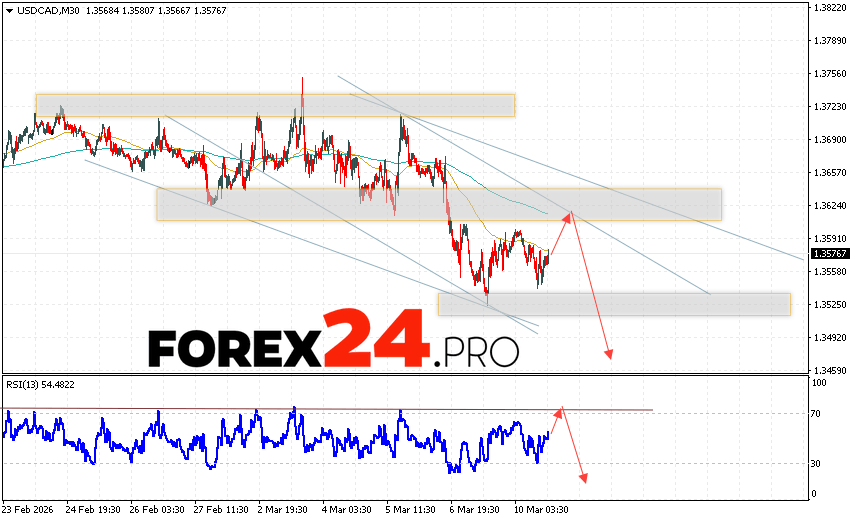The image size is (854, 521).
Task: Select the lower grey support zone near 1.35250
Action: tap(614, 304)
